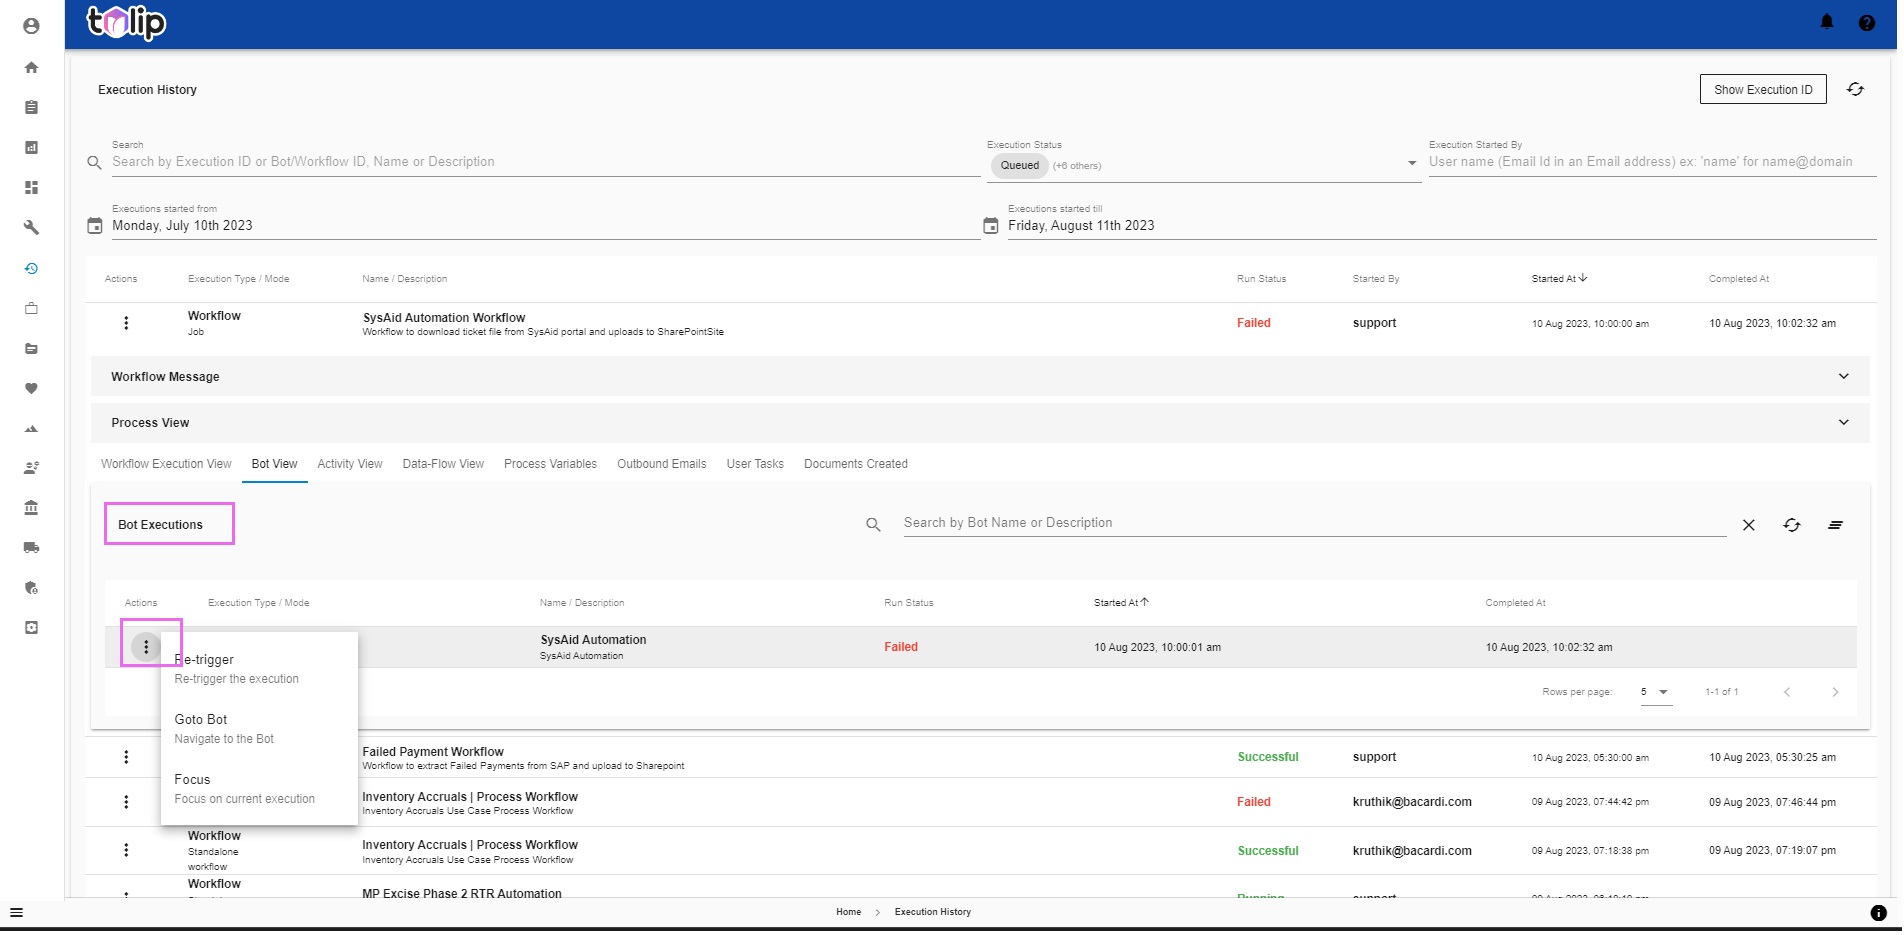Open the settings box icon in the sidebar
The width and height of the screenshot is (1904, 935).
tap(31, 627)
